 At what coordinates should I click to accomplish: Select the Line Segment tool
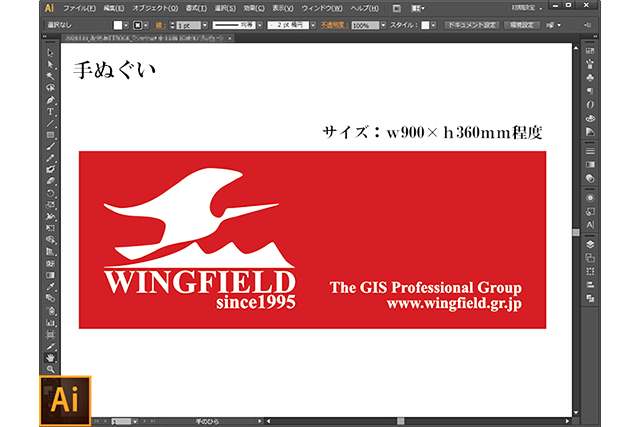coord(50,123)
